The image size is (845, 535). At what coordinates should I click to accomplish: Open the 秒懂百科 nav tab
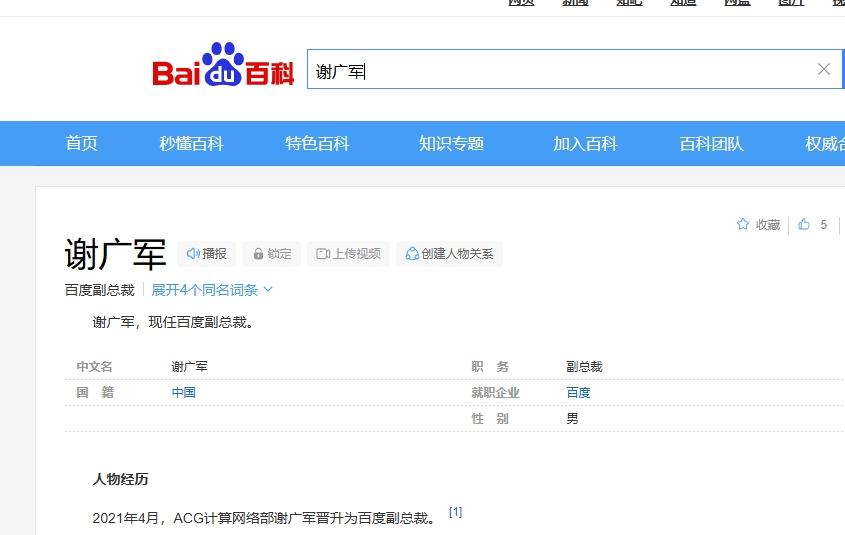191,143
